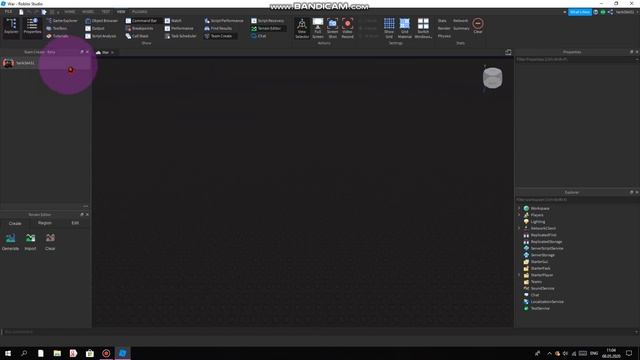
Task: Open Switch Windows dropdown
Action: click(423, 28)
